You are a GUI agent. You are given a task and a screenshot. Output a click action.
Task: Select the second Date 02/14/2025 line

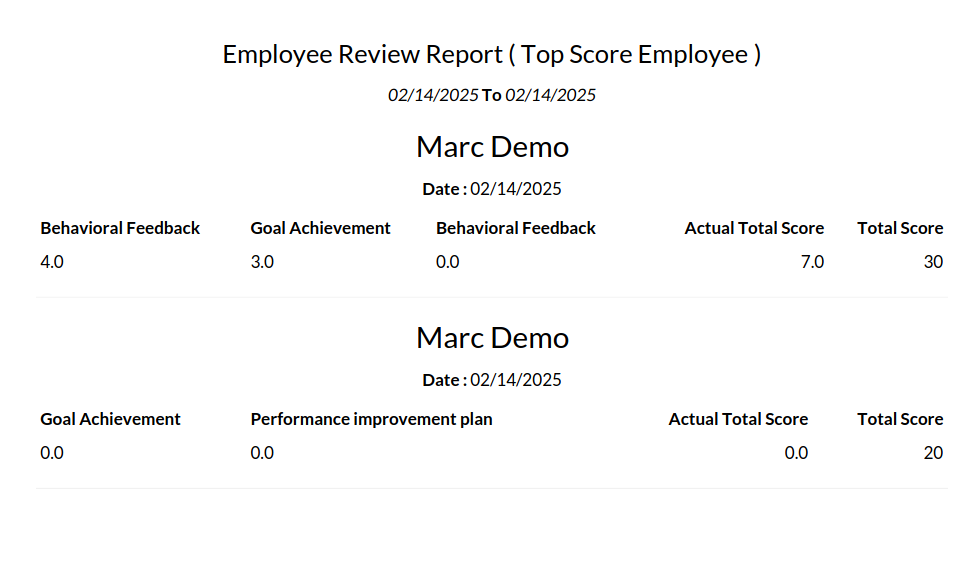(x=492, y=380)
